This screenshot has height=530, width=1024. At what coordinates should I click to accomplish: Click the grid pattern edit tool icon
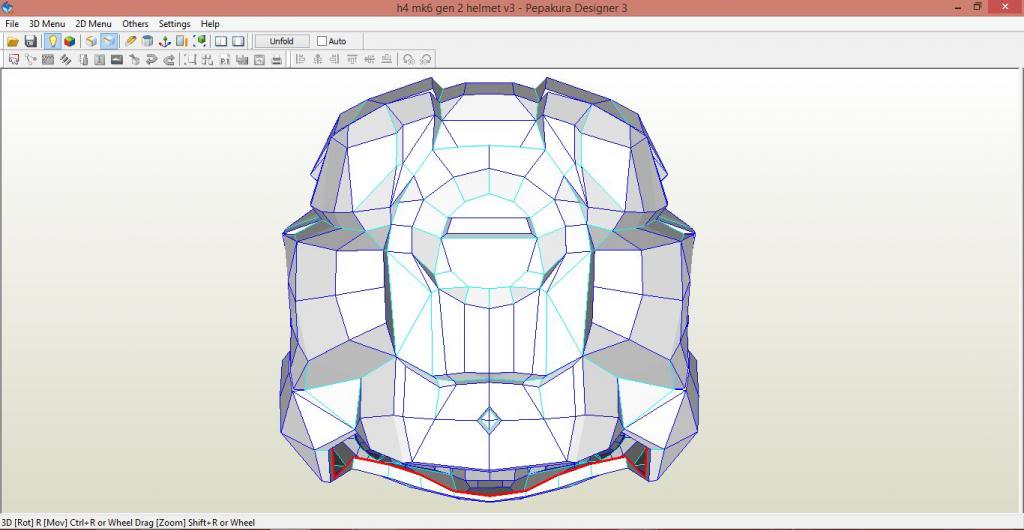click(x=48, y=59)
